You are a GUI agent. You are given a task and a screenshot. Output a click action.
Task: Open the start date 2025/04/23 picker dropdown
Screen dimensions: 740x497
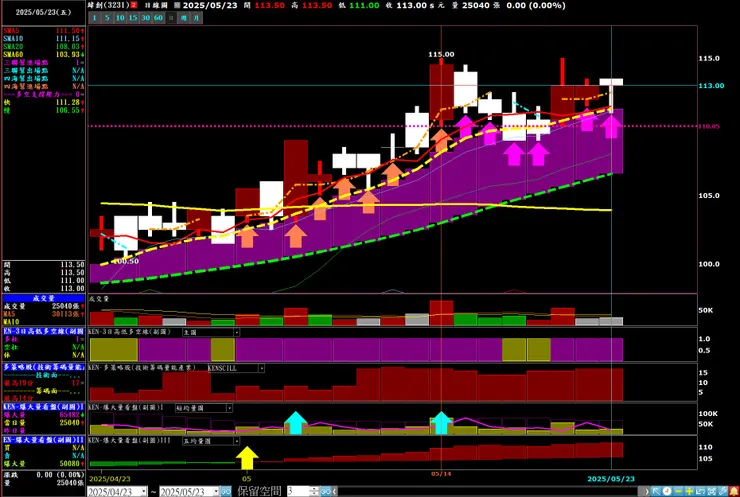(x=143, y=492)
